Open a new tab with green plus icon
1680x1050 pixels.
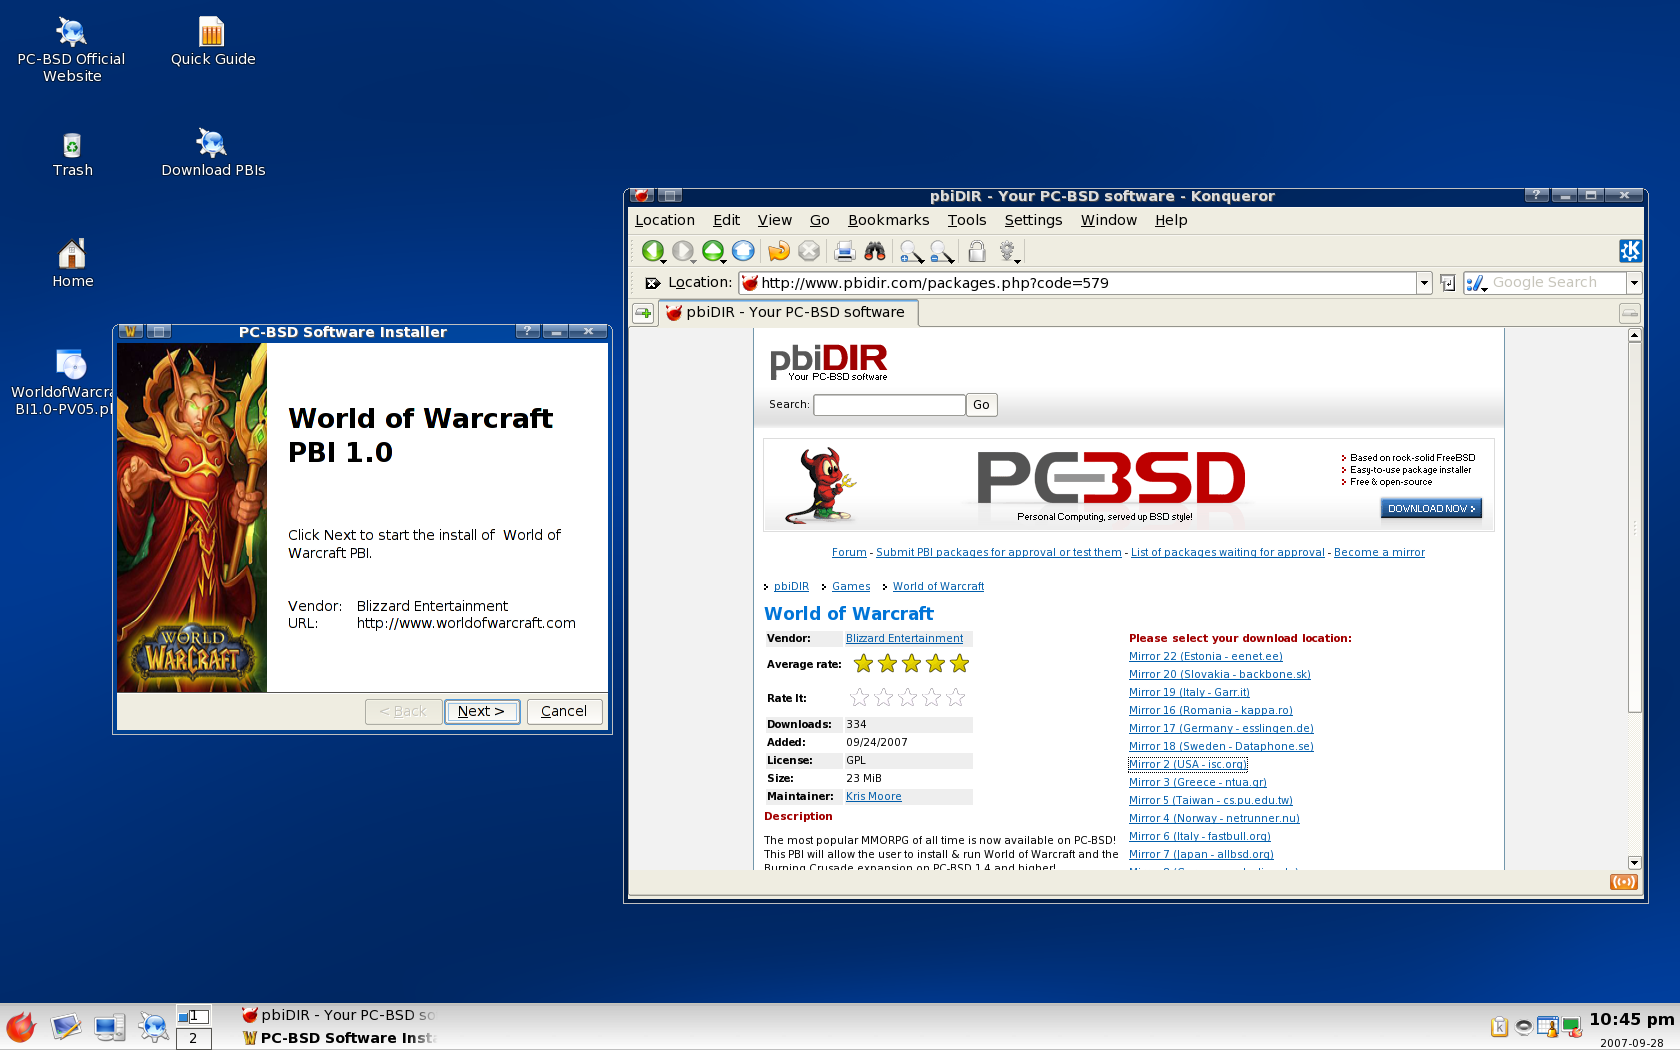coord(643,313)
